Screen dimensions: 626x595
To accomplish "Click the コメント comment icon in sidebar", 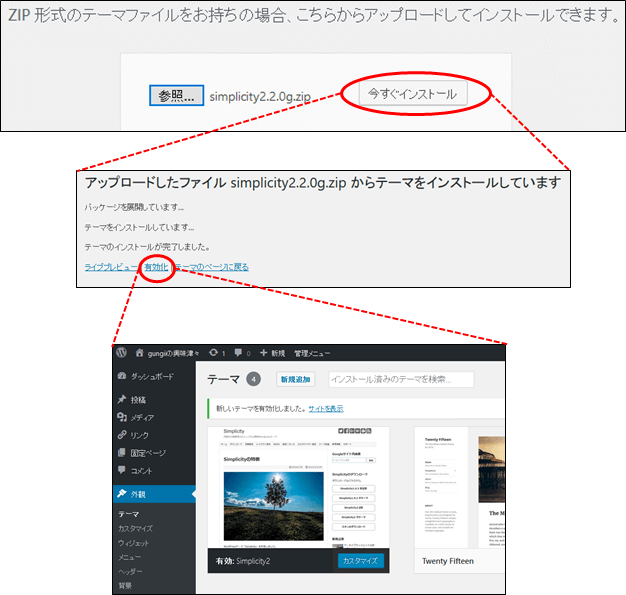I will coord(122,470).
